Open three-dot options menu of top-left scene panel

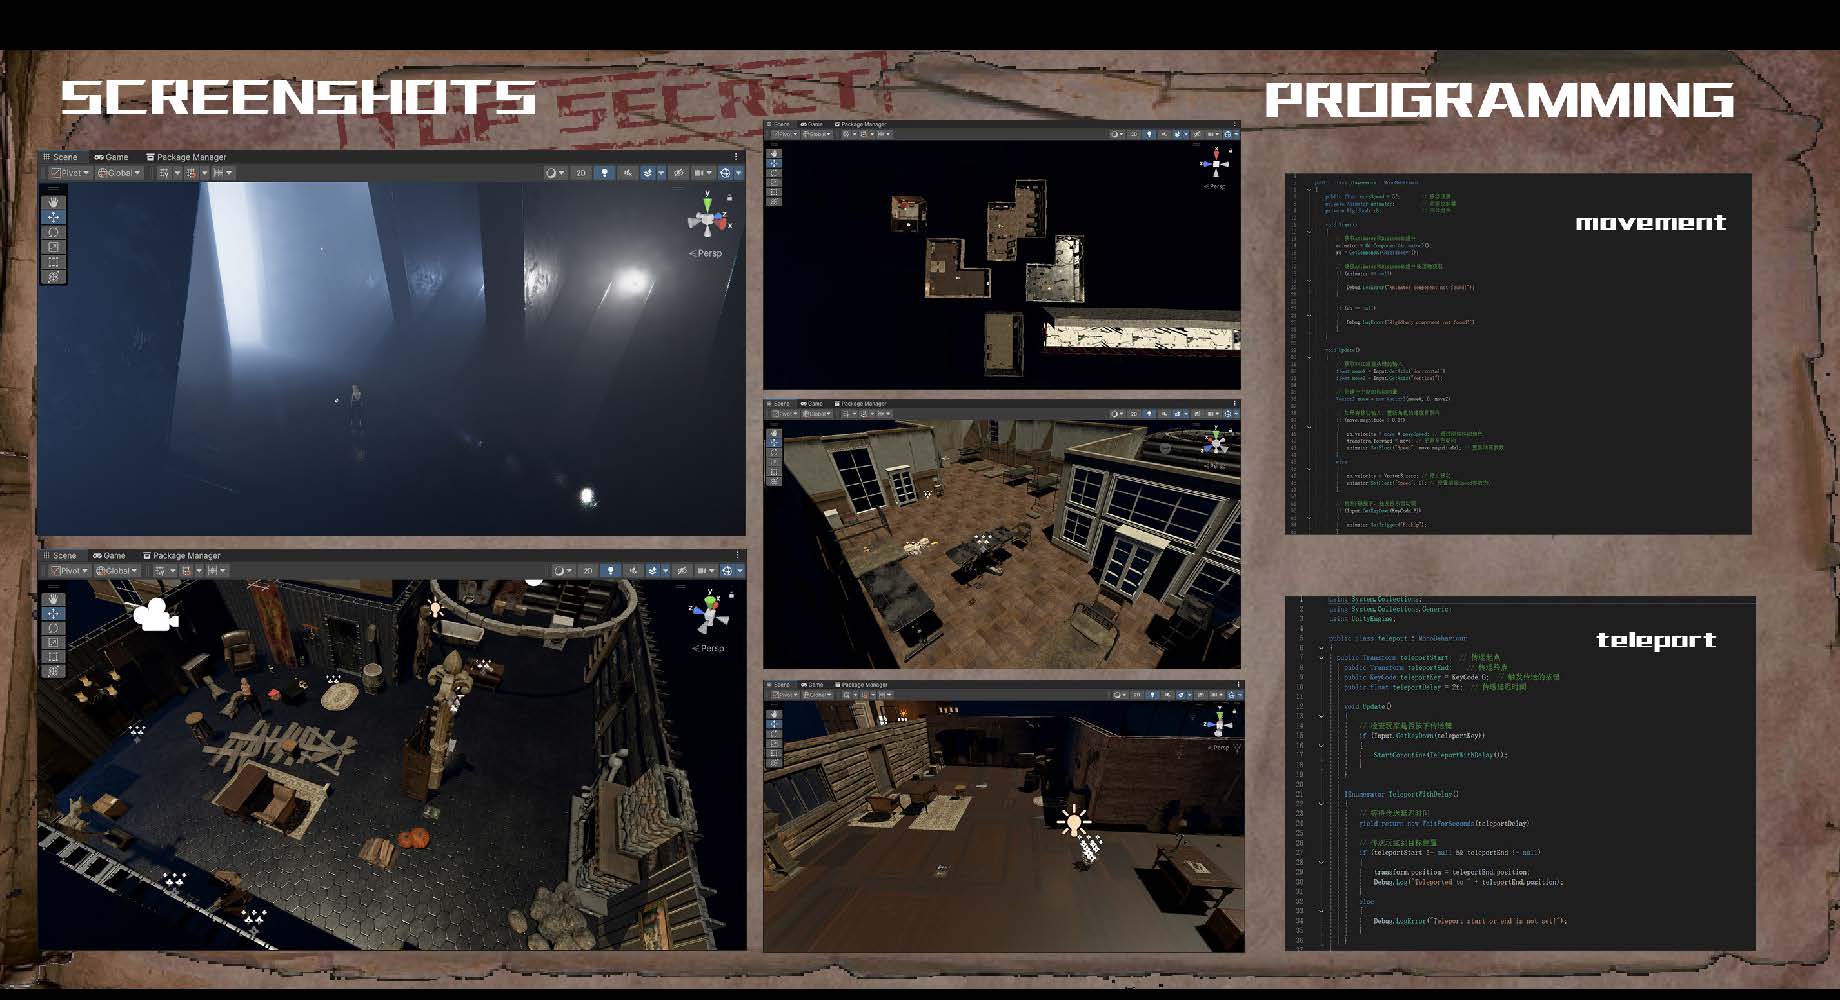click(x=736, y=157)
